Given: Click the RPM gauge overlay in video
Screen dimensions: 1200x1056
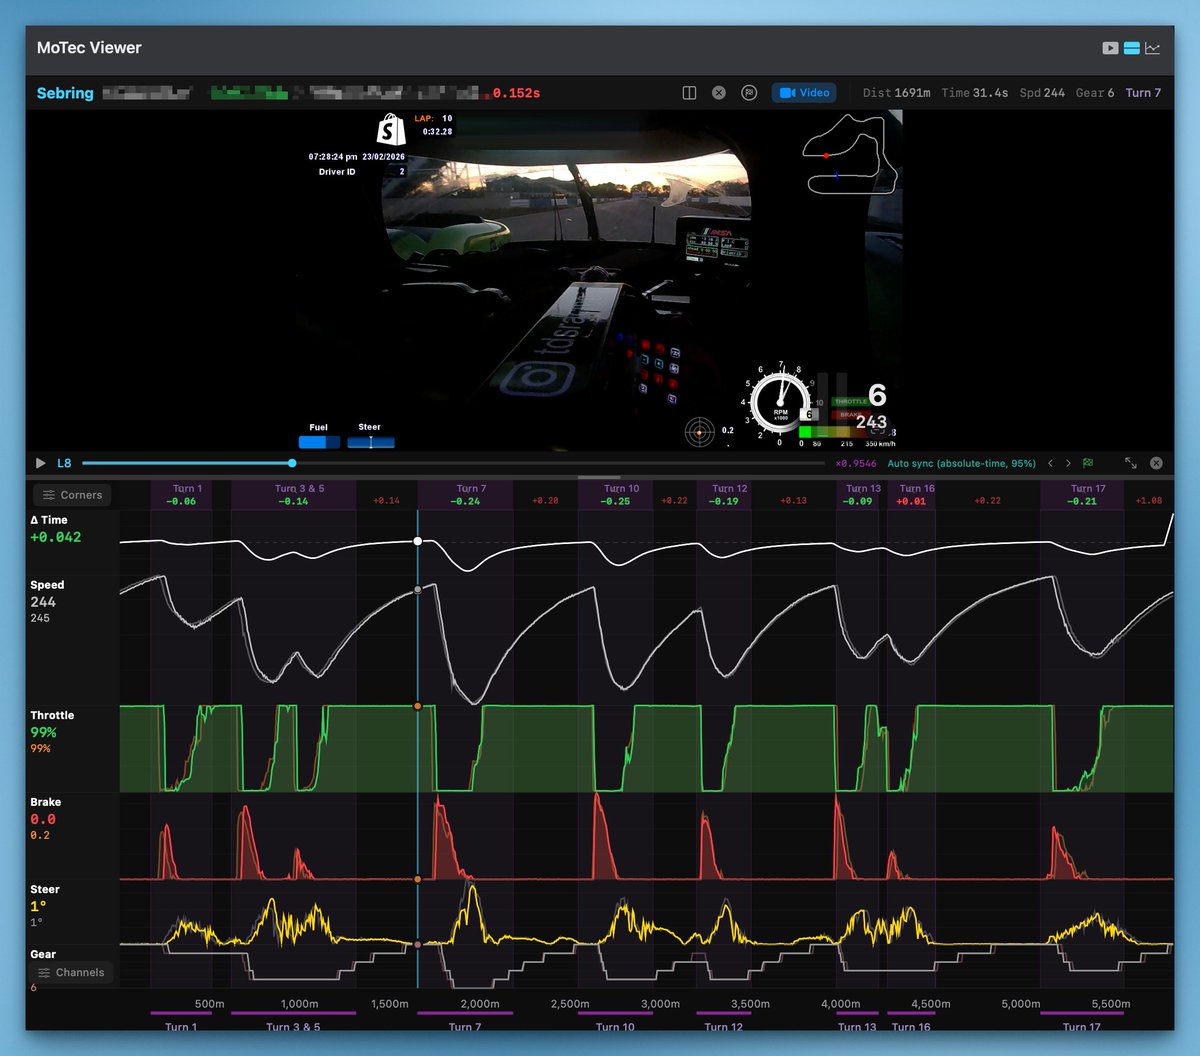Looking at the screenshot, I should pos(780,403).
